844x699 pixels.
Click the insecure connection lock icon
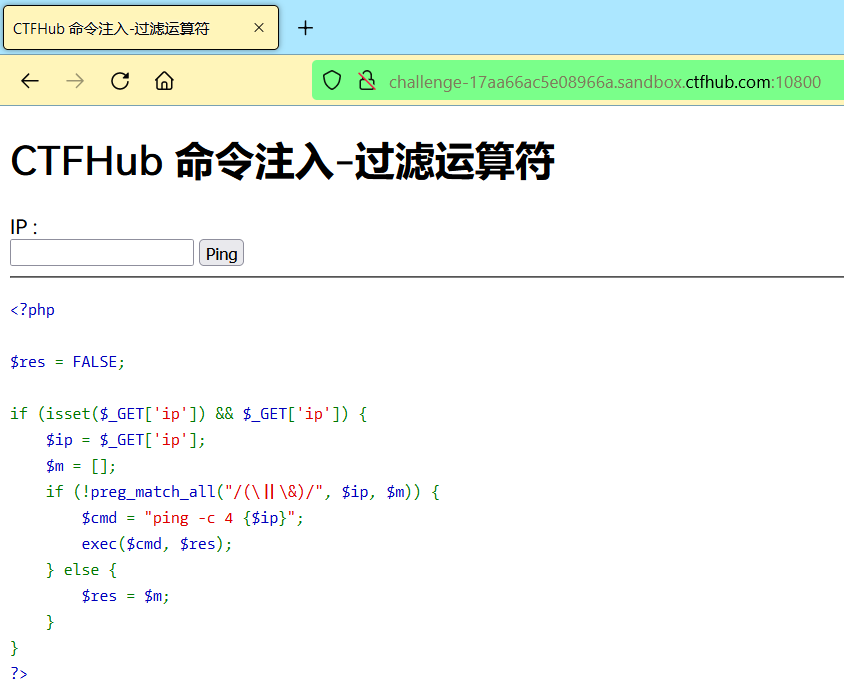click(x=367, y=81)
